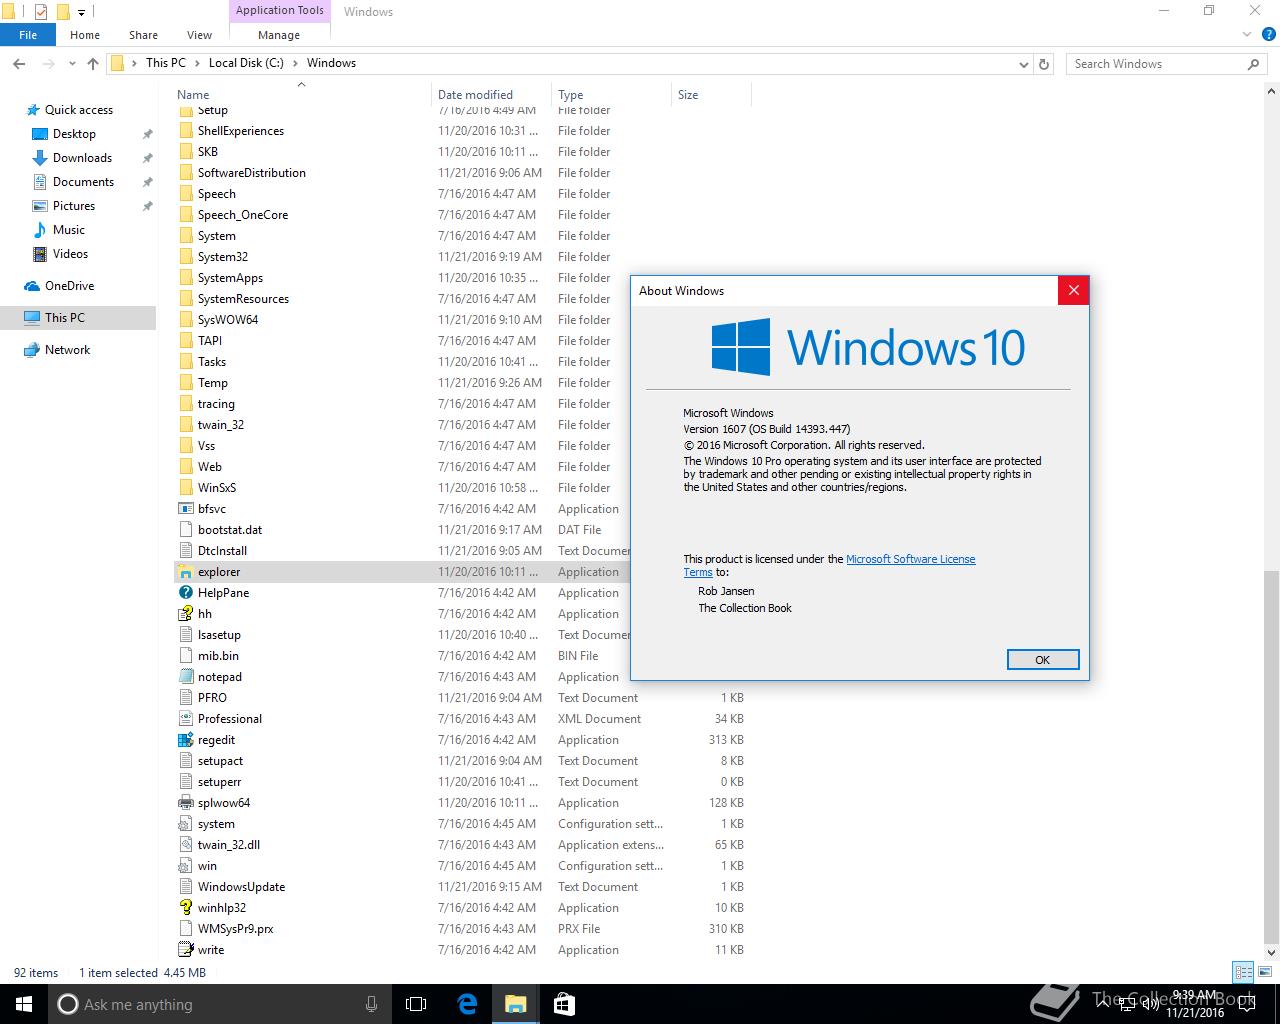
Task: Open Downloads in Quick access
Action: pos(82,158)
